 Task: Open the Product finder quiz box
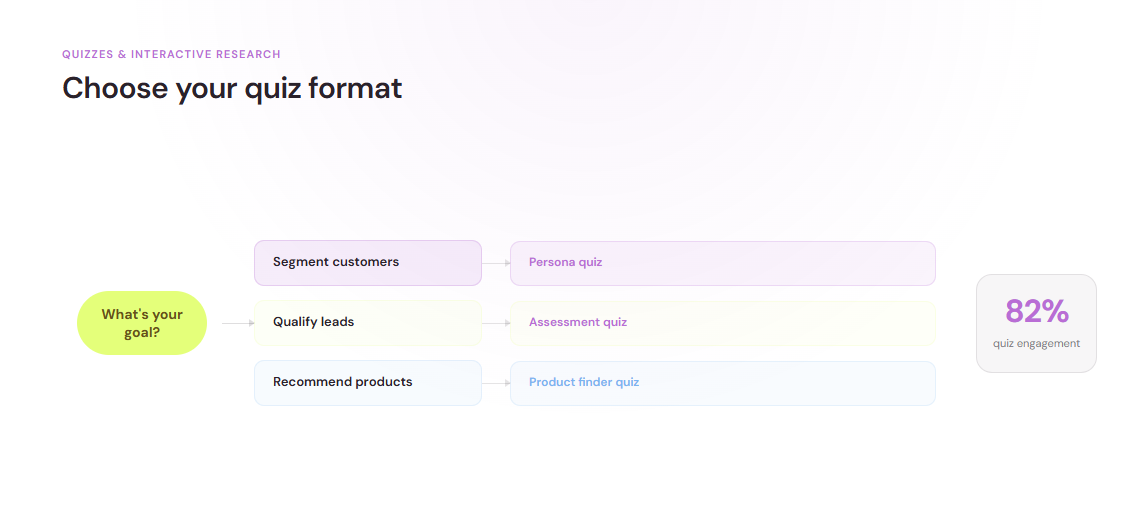[x=723, y=383]
